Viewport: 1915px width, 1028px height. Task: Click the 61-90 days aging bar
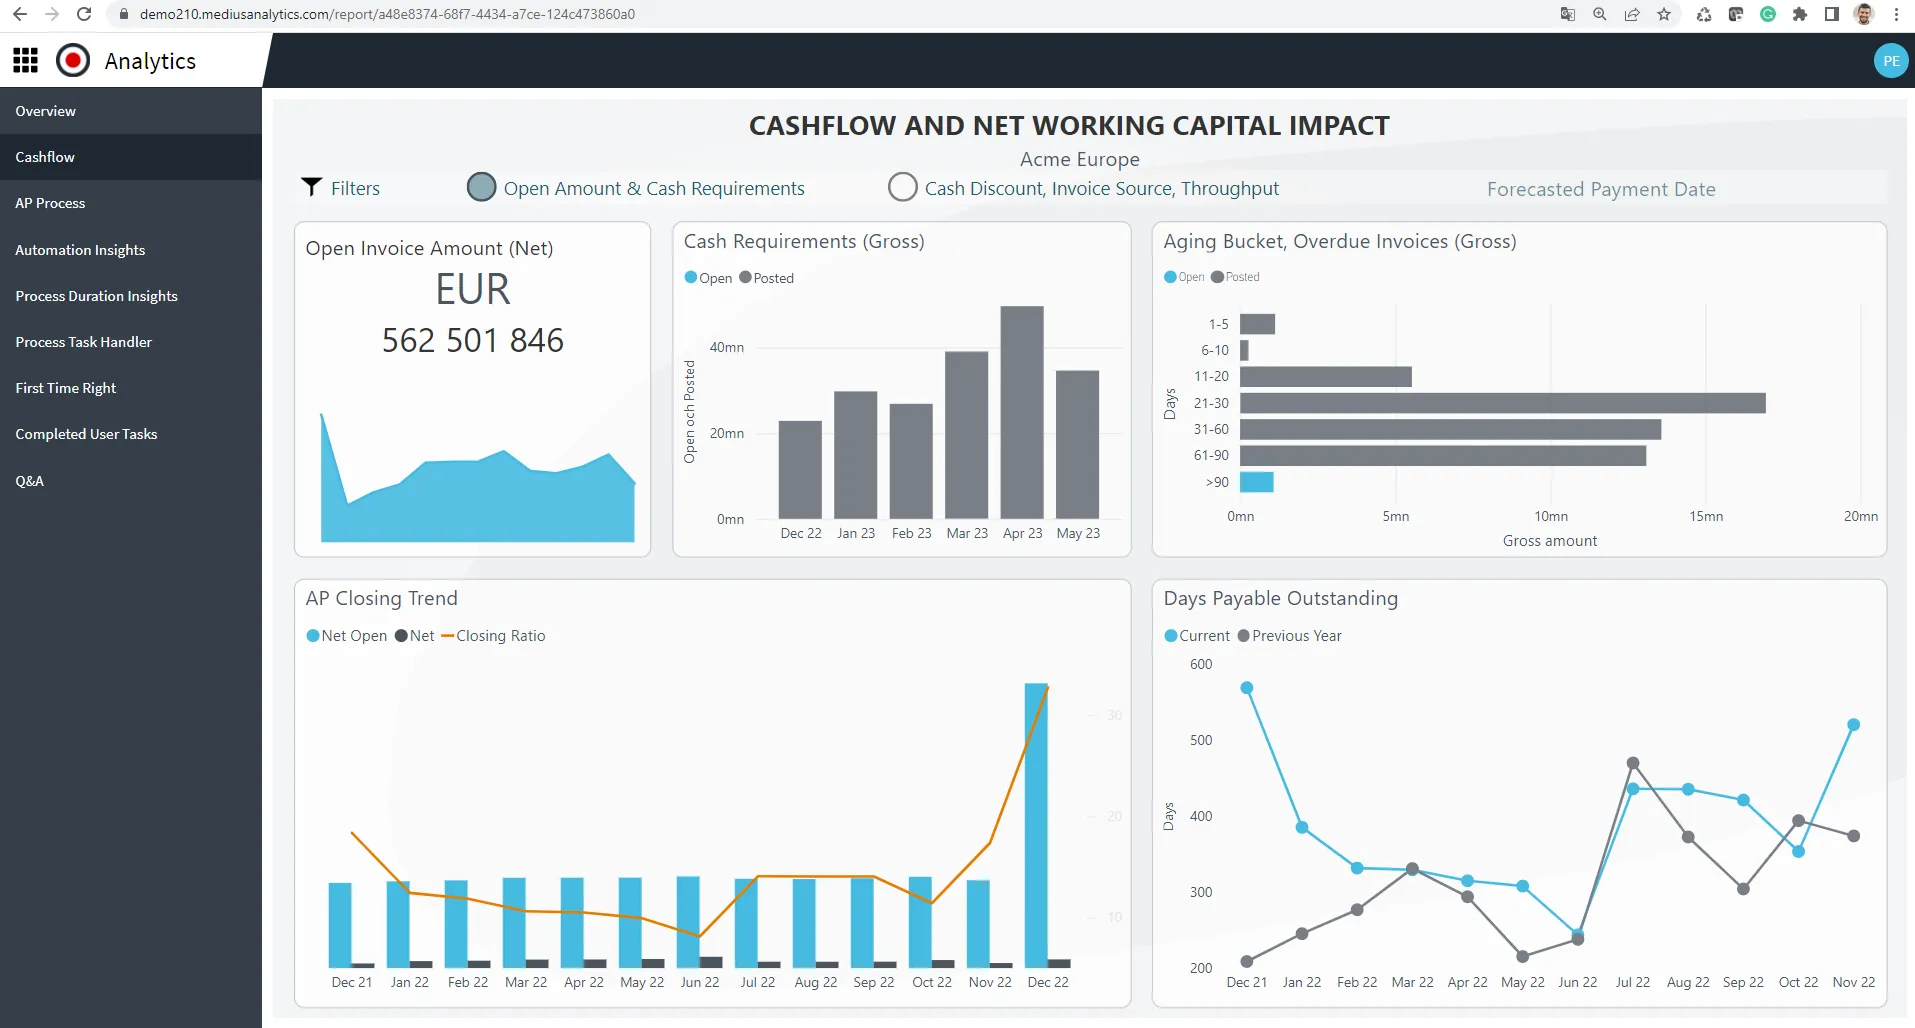pyautogui.click(x=1443, y=455)
